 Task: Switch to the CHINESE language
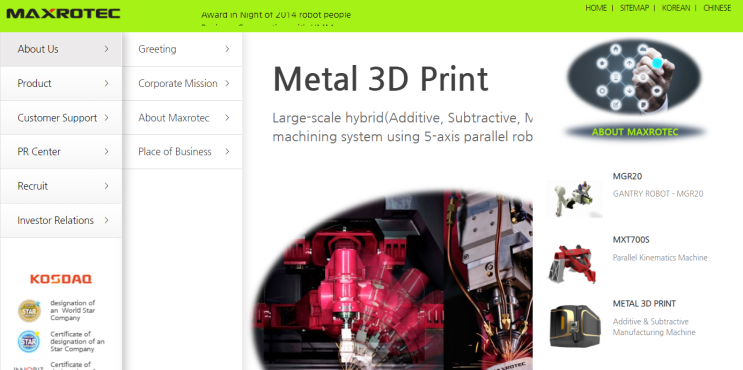717,8
